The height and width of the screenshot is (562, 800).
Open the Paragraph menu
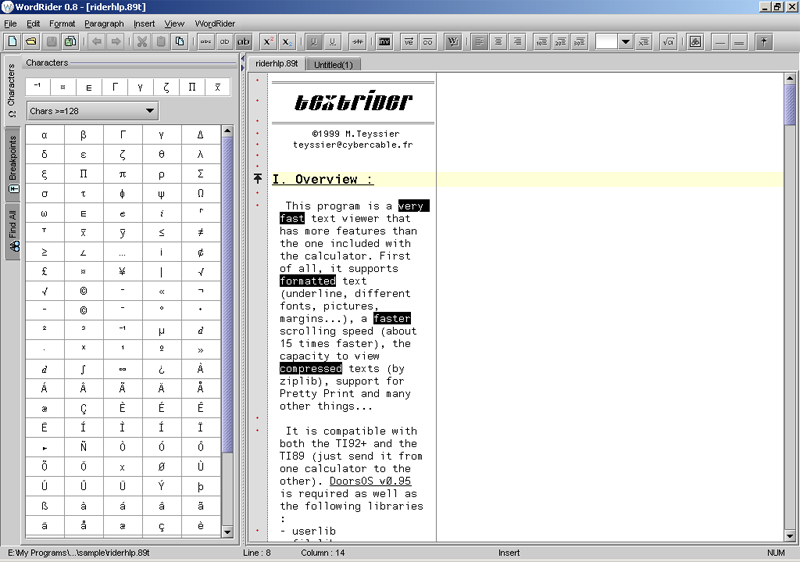pos(104,23)
